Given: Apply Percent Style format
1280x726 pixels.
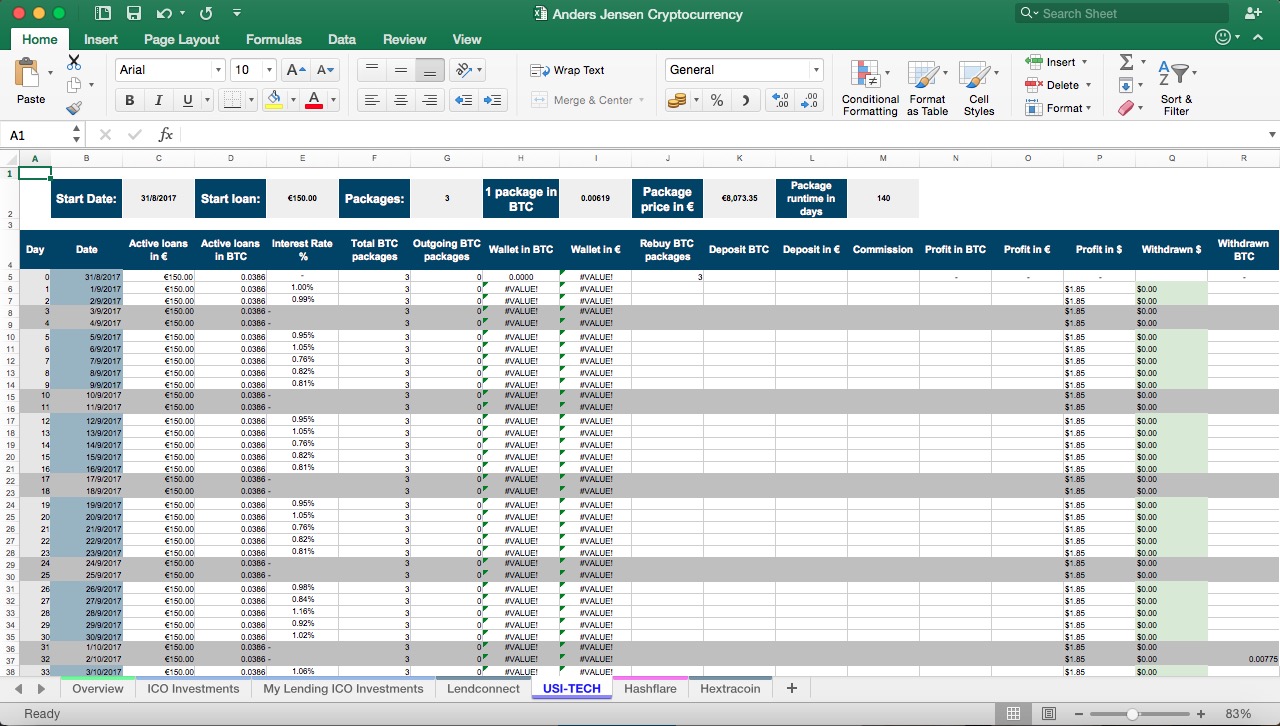Looking at the screenshot, I should coord(717,100).
